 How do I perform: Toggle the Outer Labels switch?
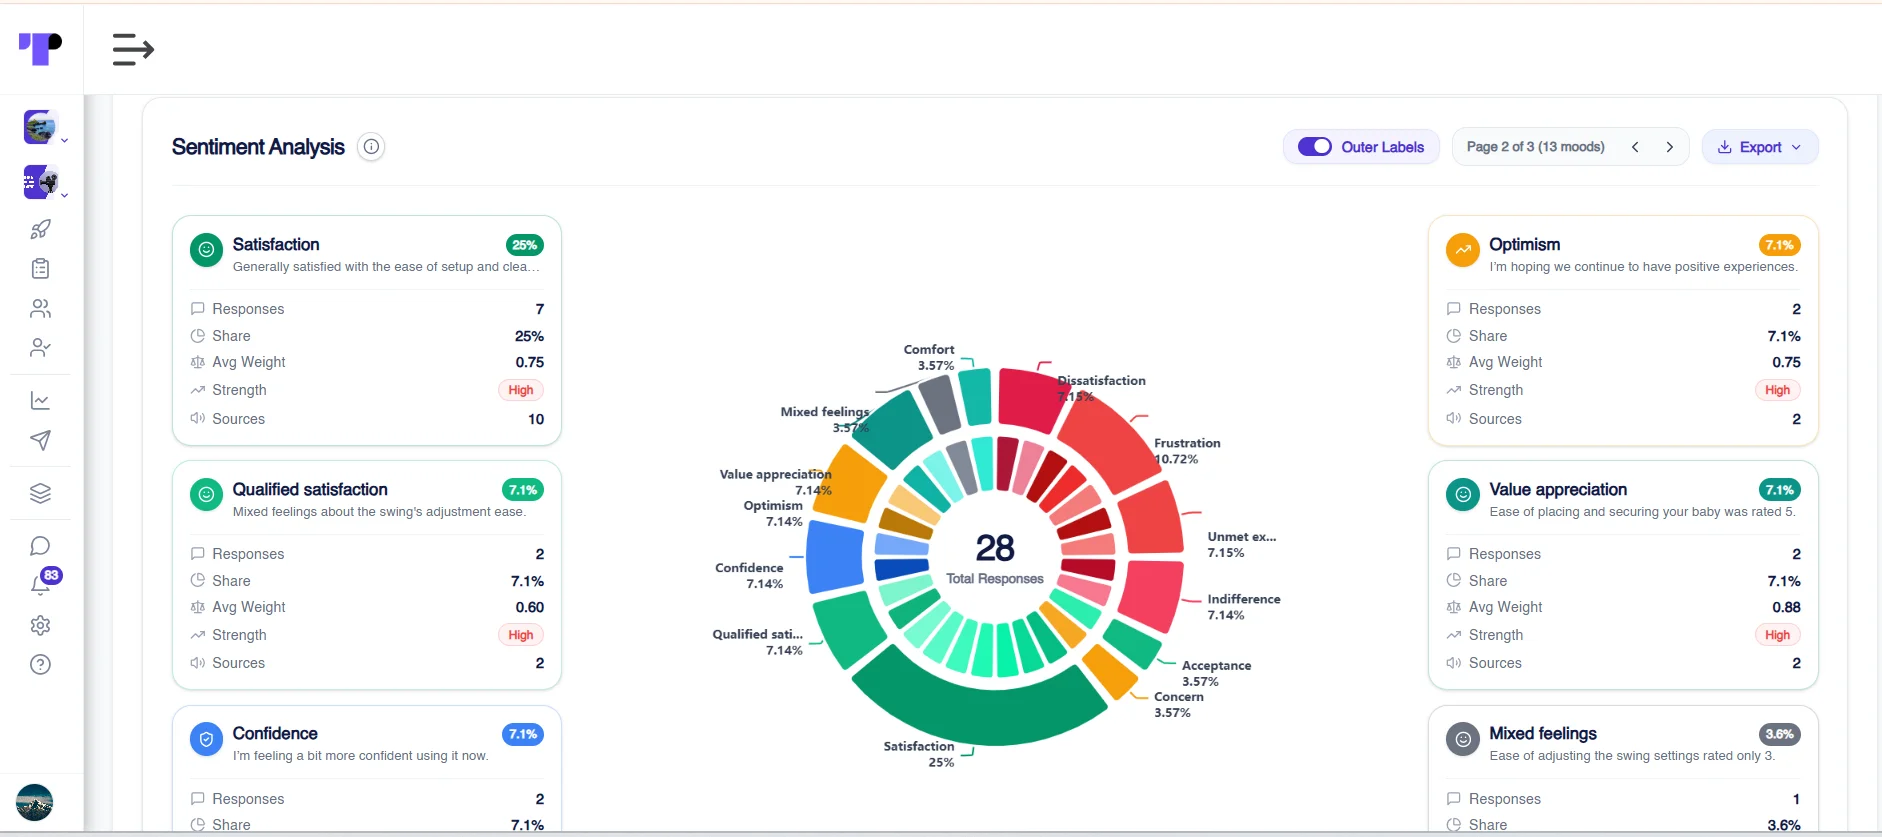tap(1314, 147)
